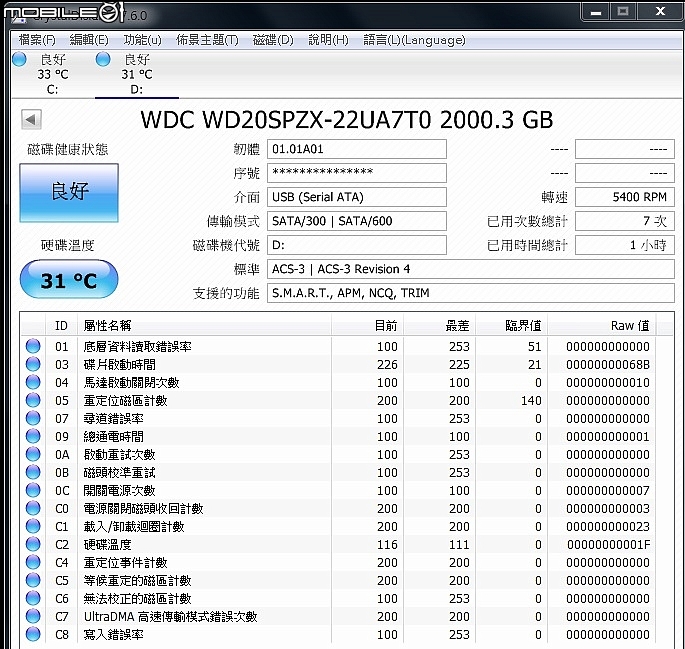This screenshot has width=685, height=649.
Task: Select the 載入/卸載迴圈計數 attribute name
Action: click(134, 527)
